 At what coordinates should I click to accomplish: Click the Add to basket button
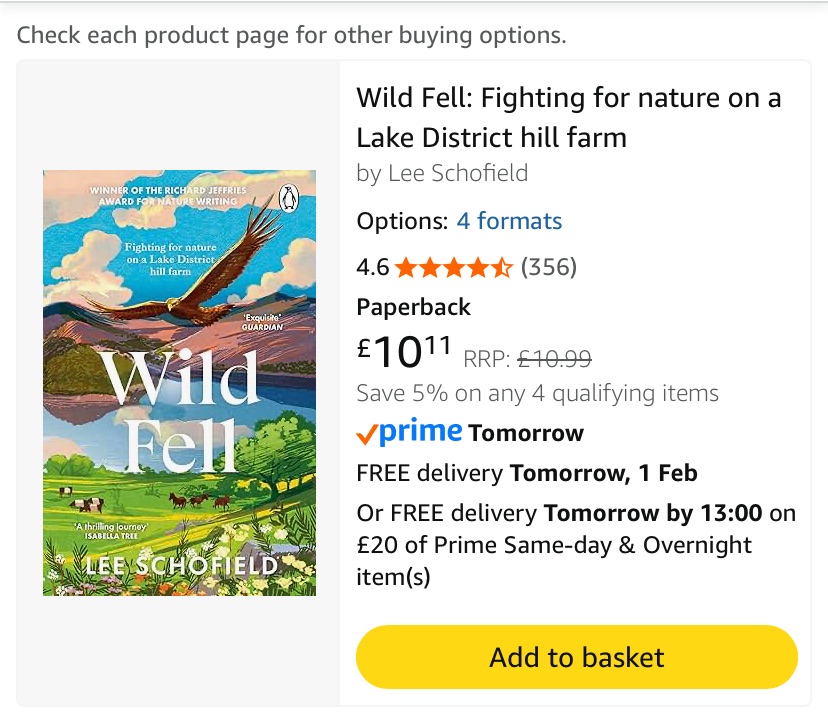(x=576, y=657)
